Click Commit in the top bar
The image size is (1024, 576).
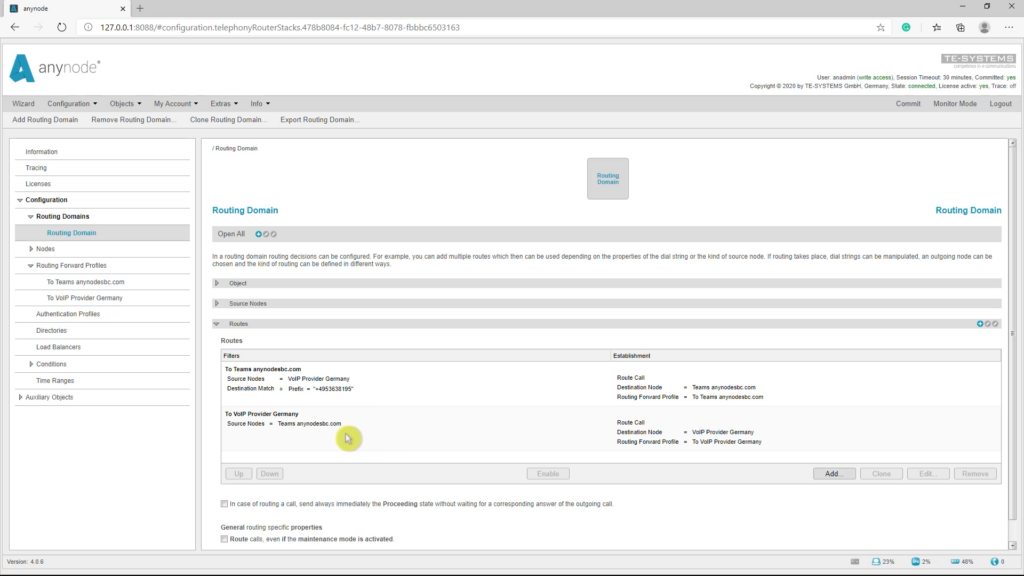[908, 104]
